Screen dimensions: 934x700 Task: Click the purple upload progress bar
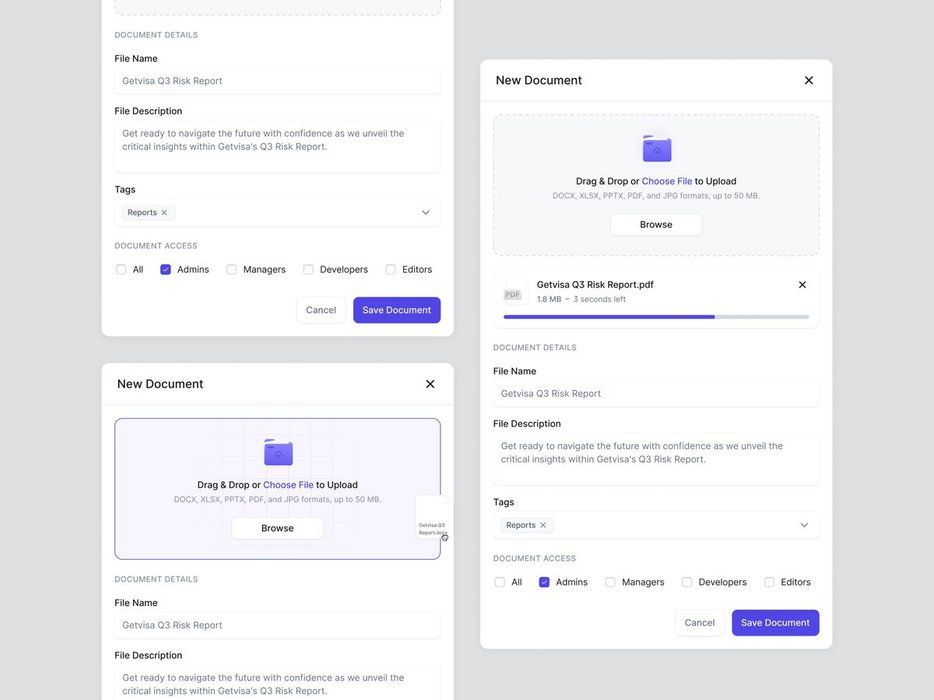point(609,317)
